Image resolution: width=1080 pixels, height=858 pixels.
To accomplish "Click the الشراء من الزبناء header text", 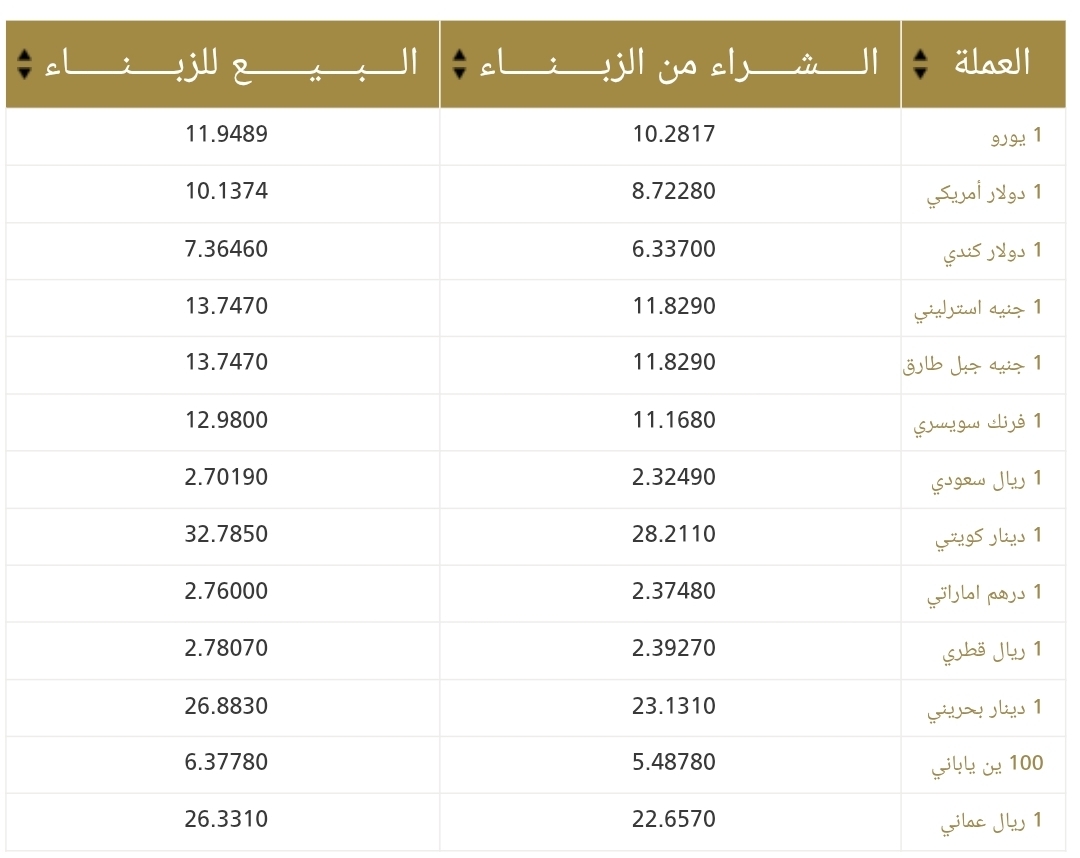I will coord(680,63).
